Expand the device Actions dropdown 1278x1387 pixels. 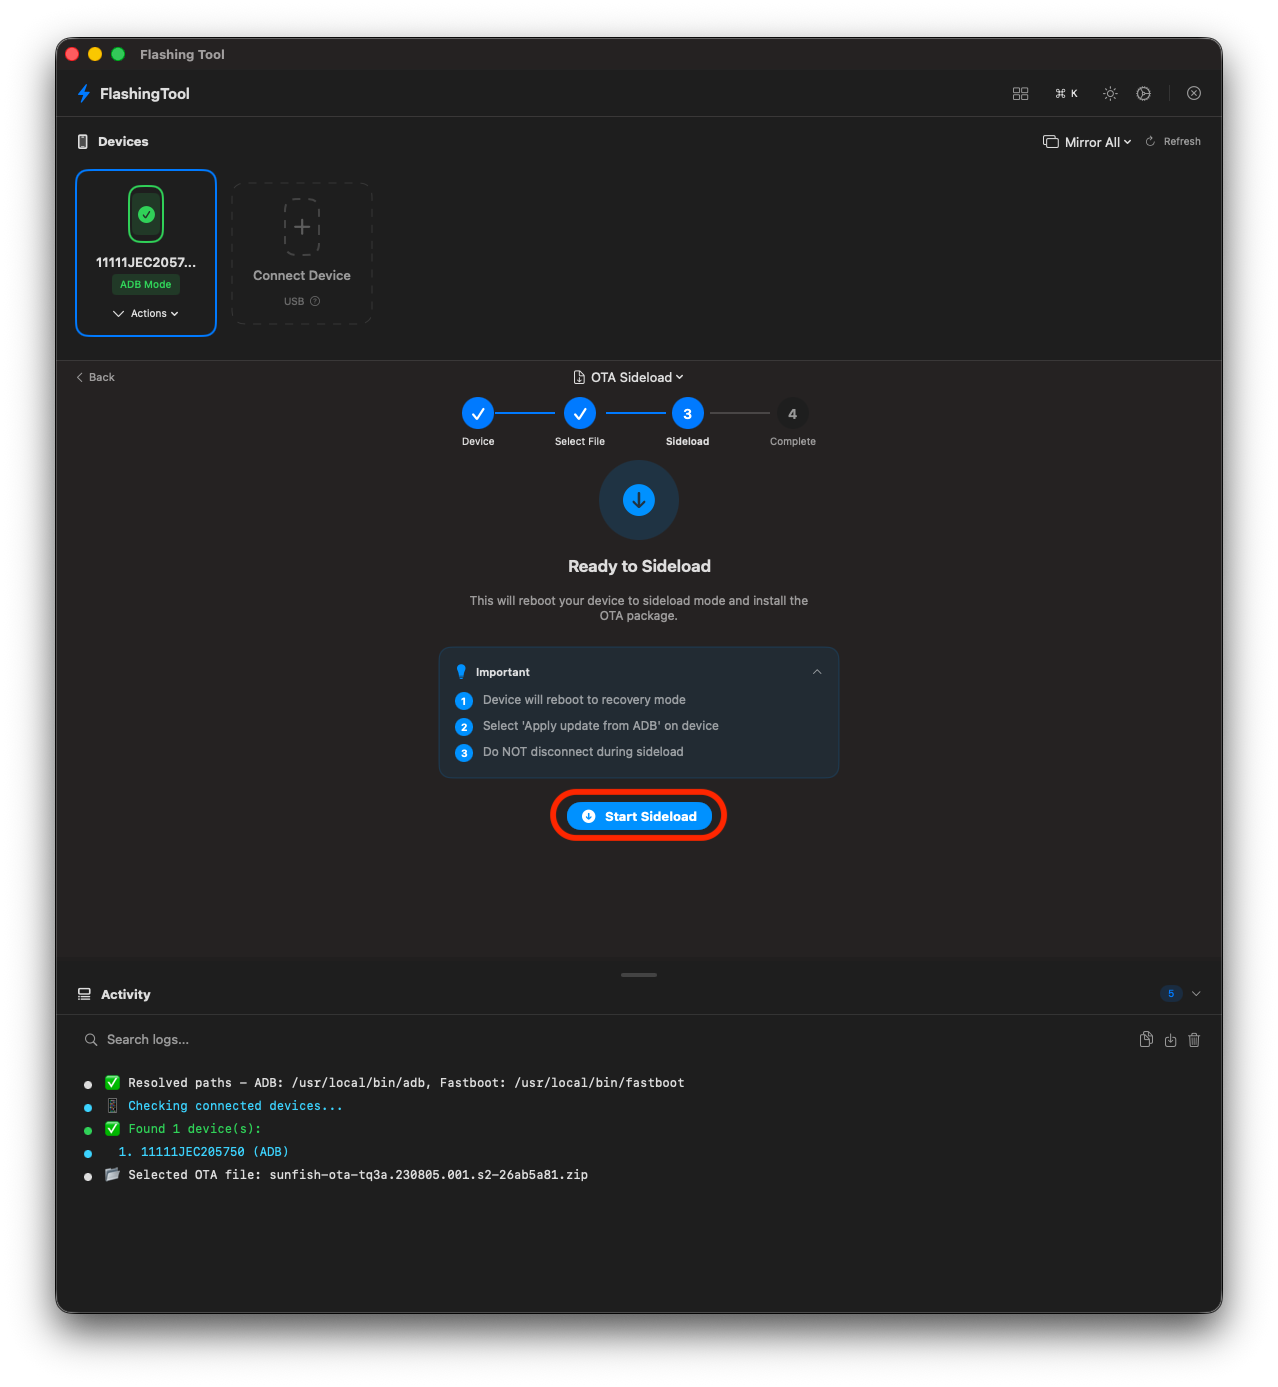tap(146, 313)
